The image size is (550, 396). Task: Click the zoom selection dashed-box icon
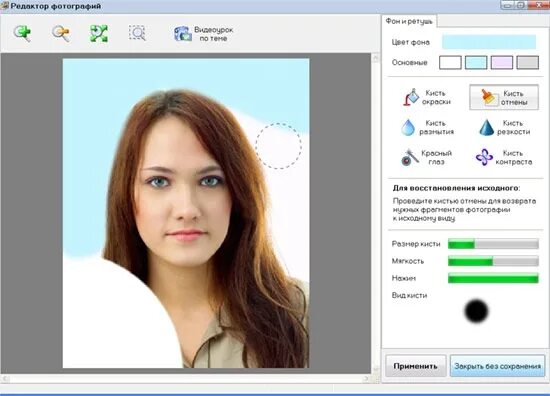click(x=137, y=33)
